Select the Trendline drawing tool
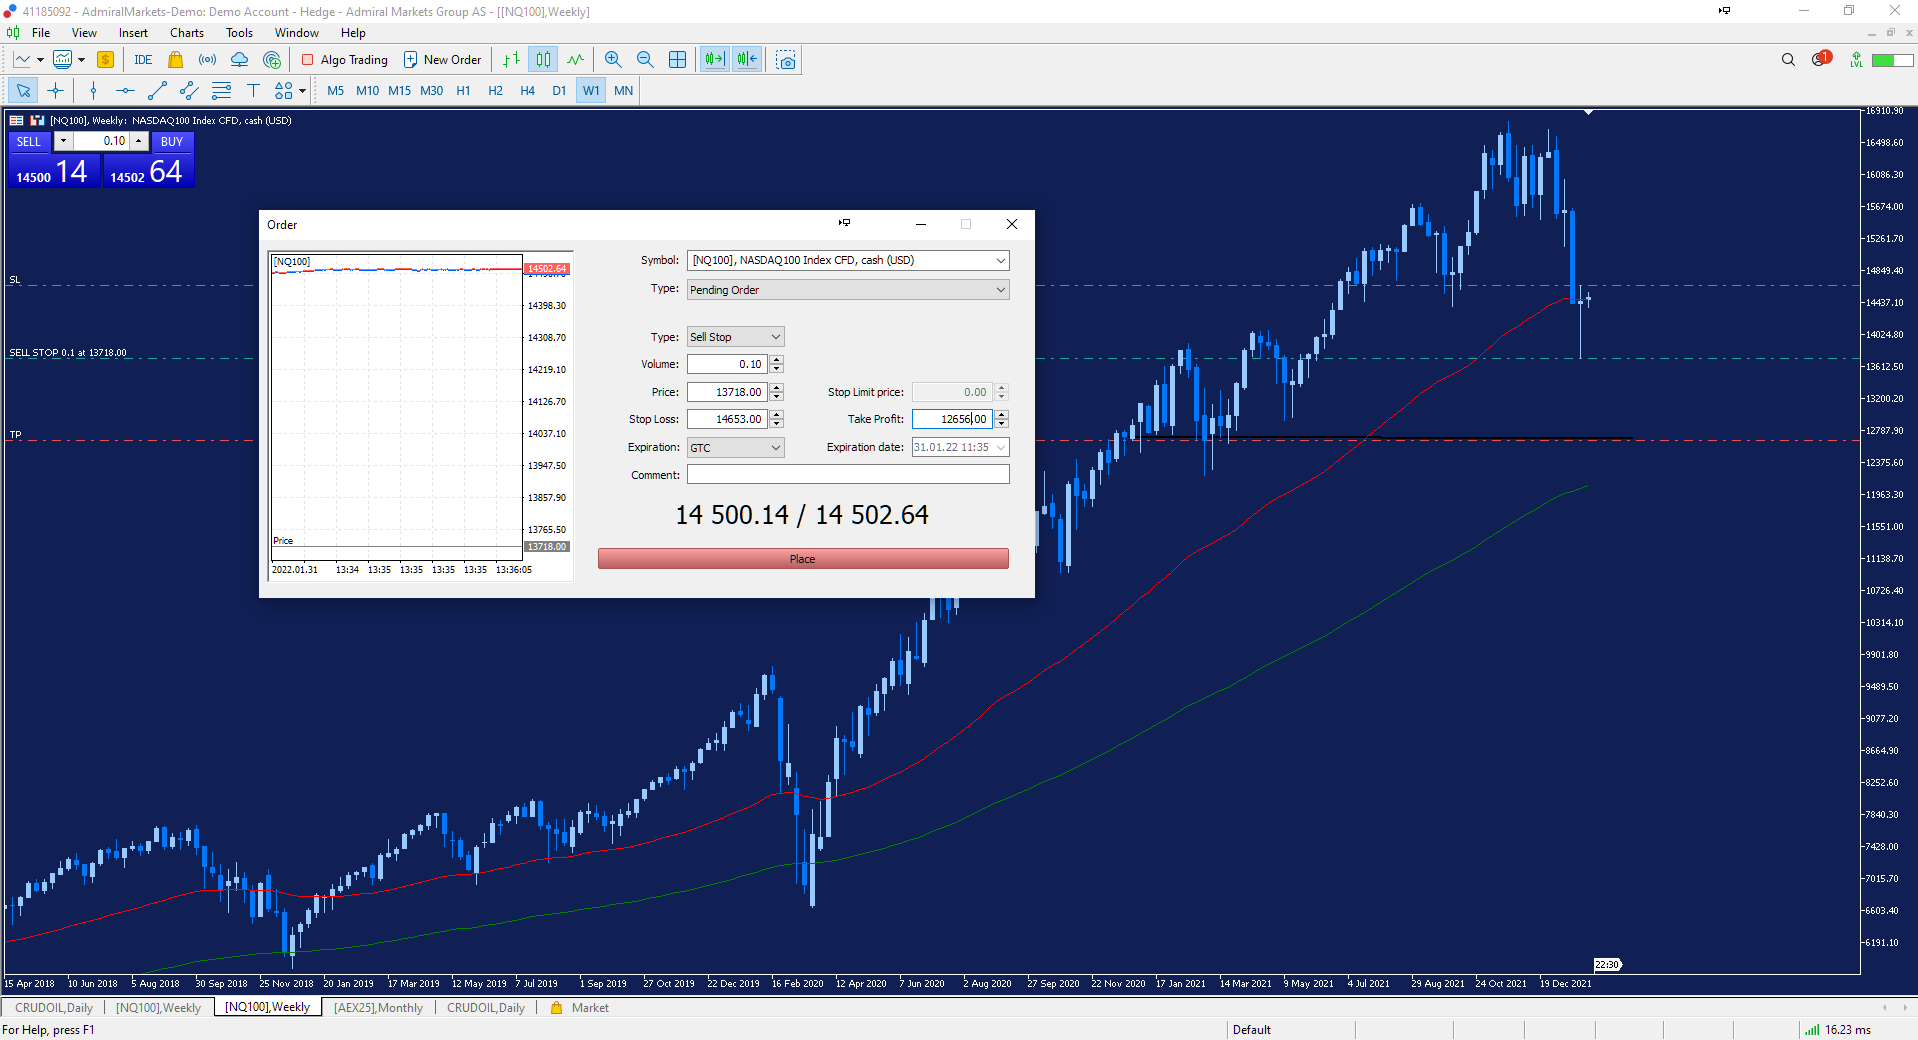1918x1040 pixels. click(156, 91)
